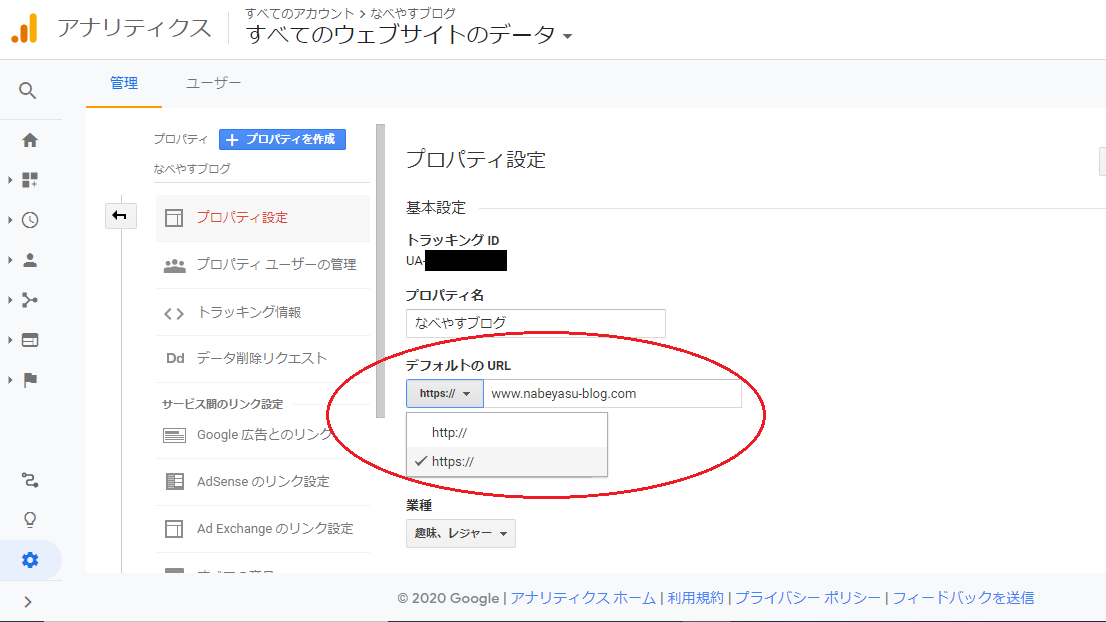
Task: Open トラッキング情報 menu item
Action: (x=262, y=312)
